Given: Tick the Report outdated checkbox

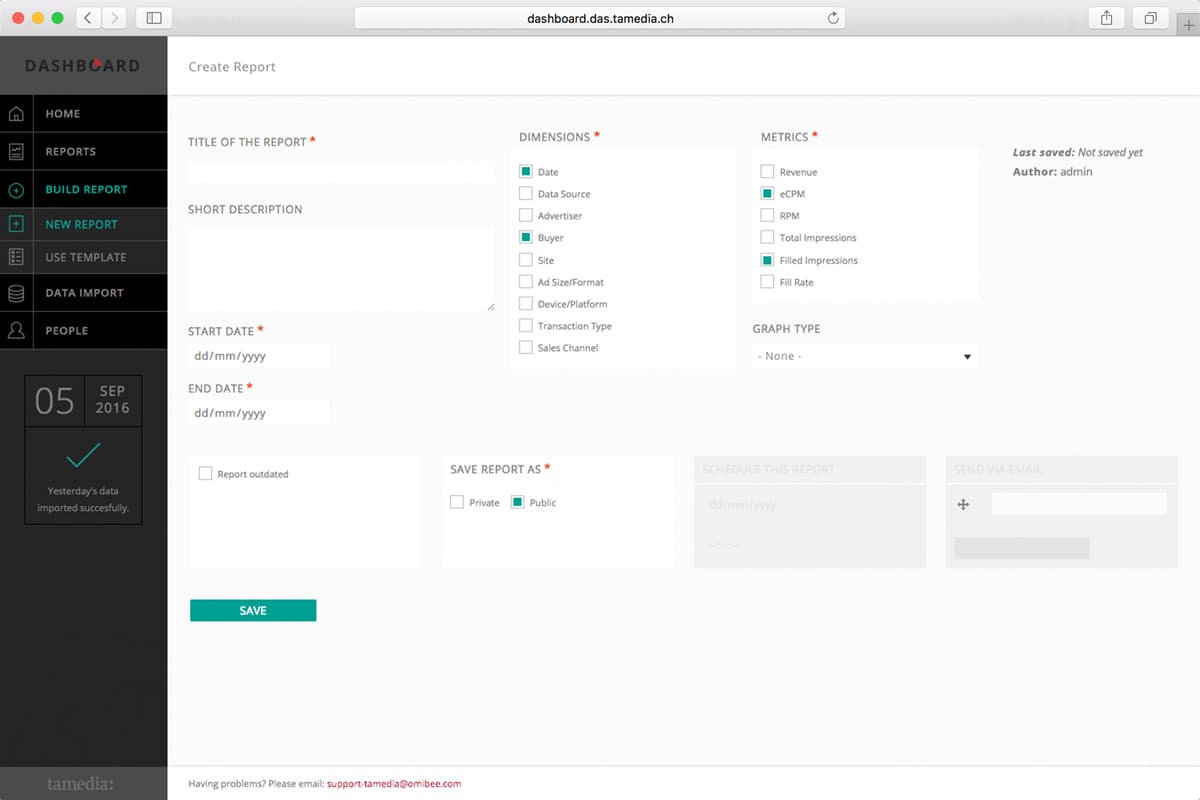Looking at the screenshot, I should click(206, 474).
